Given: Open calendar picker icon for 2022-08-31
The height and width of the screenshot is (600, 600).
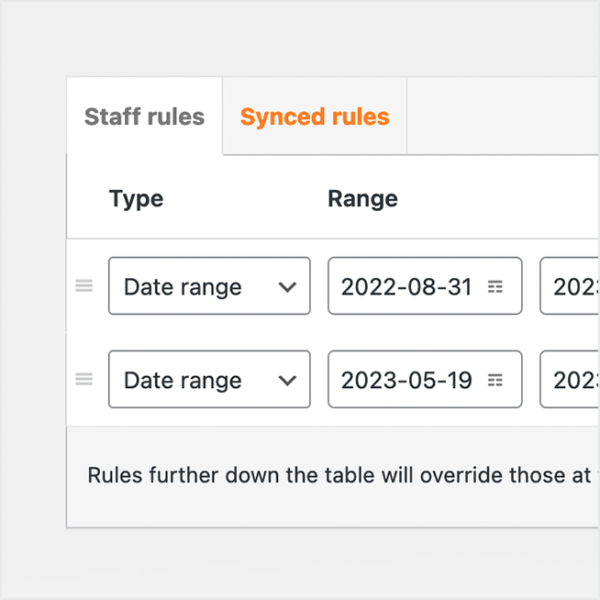Looking at the screenshot, I should (x=495, y=287).
